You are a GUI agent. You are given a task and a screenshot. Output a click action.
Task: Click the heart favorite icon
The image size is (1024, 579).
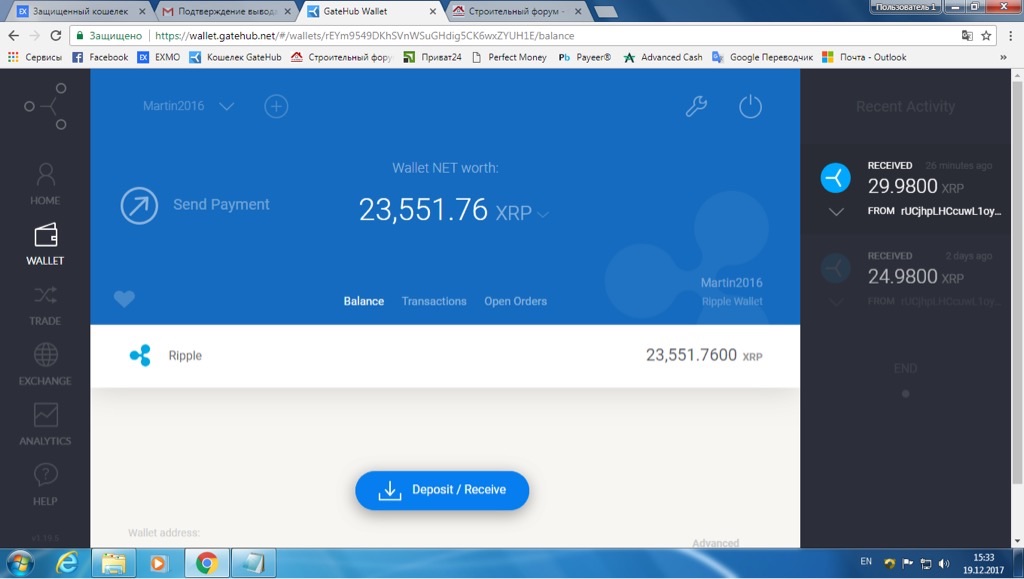tap(124, 299)
